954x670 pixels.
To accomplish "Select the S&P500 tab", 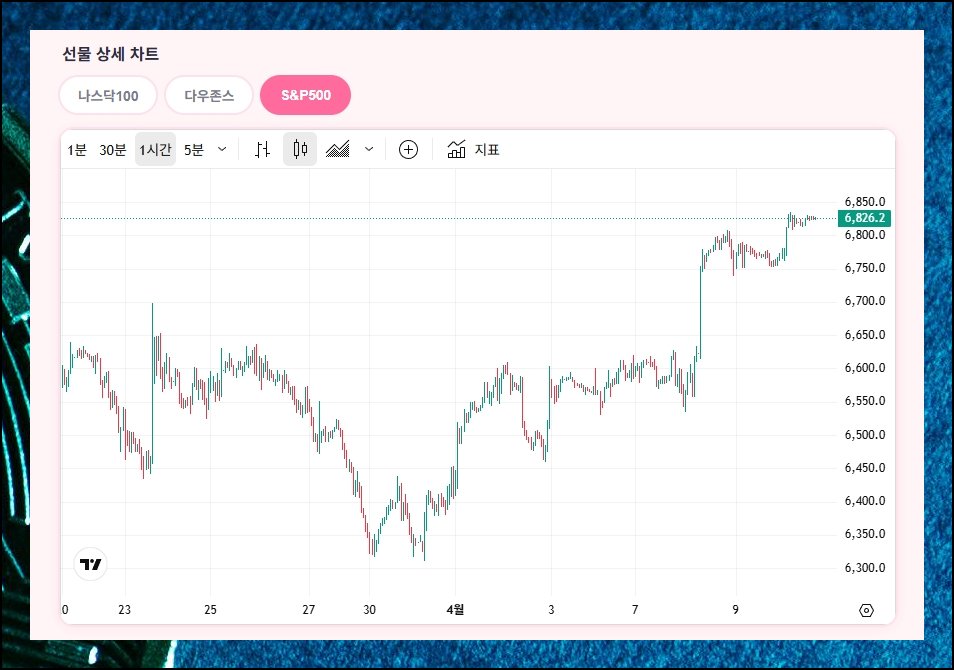I will (x=305, y=96).
